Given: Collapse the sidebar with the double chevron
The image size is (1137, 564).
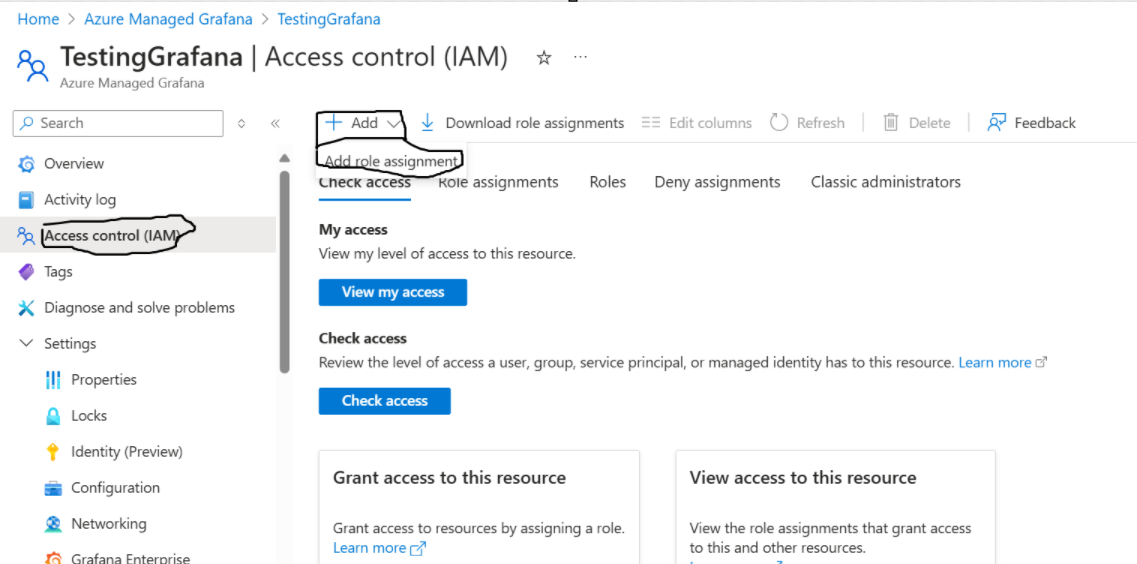Looking at the screenshot, I should [x=275, y=123].
